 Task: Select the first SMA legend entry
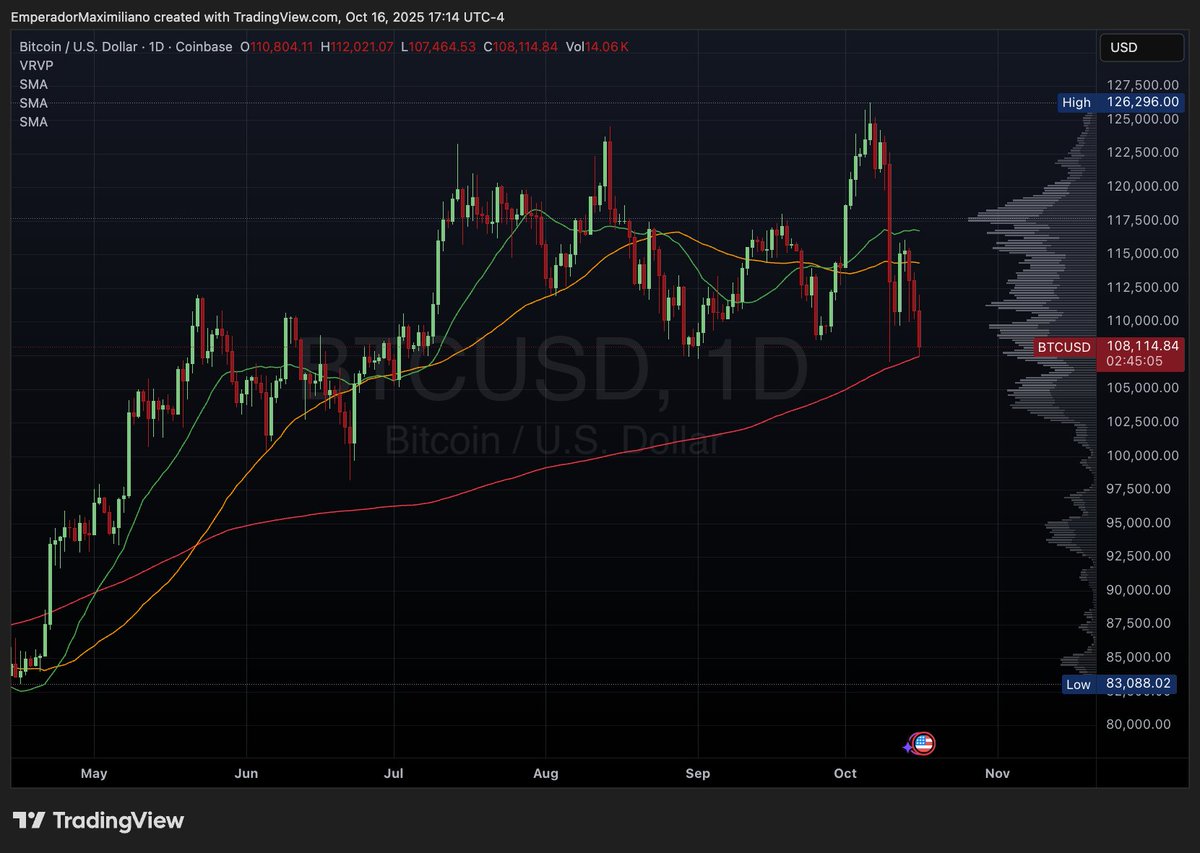(34, 84)
